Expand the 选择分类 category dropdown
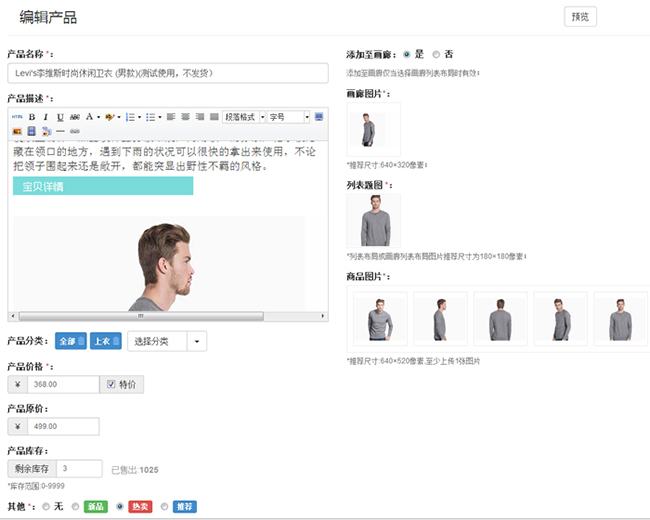The width and height of the screenshot is (650, 520). pyautogui.click(x=166, y=342)
